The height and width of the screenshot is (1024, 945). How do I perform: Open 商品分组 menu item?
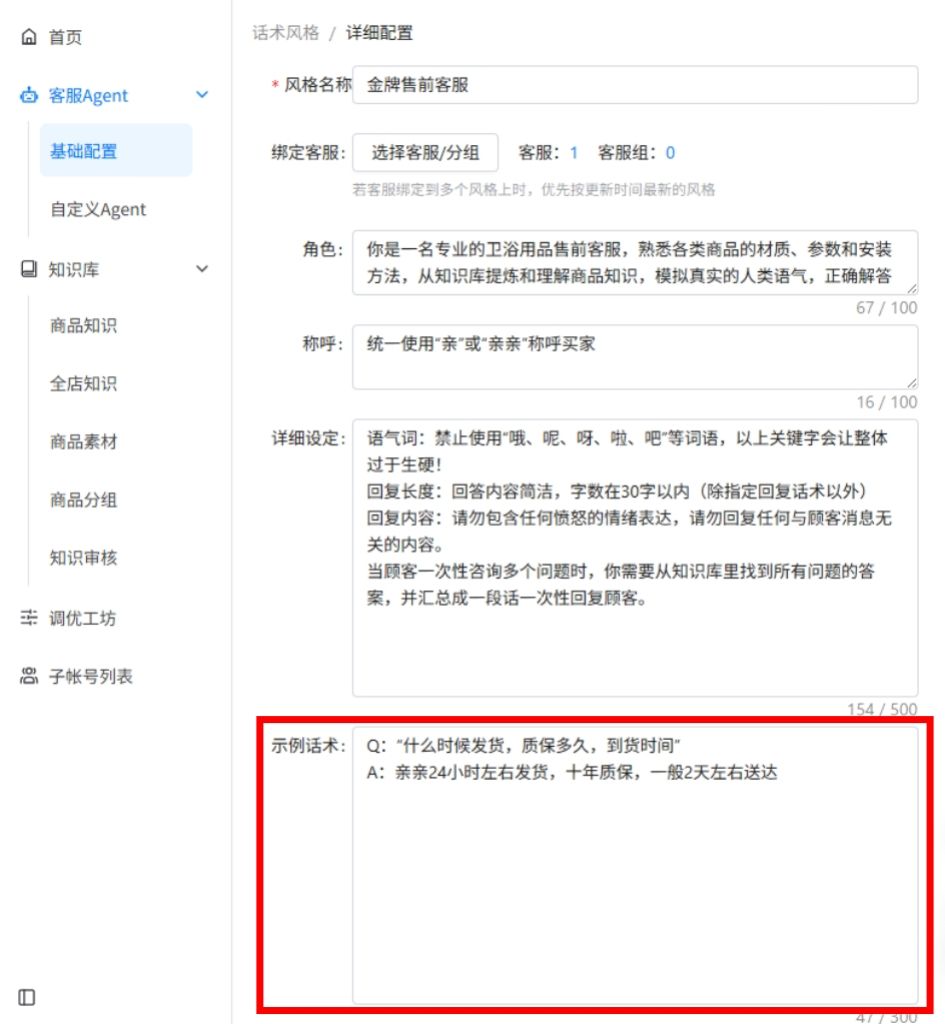click(x=84, y=500)
